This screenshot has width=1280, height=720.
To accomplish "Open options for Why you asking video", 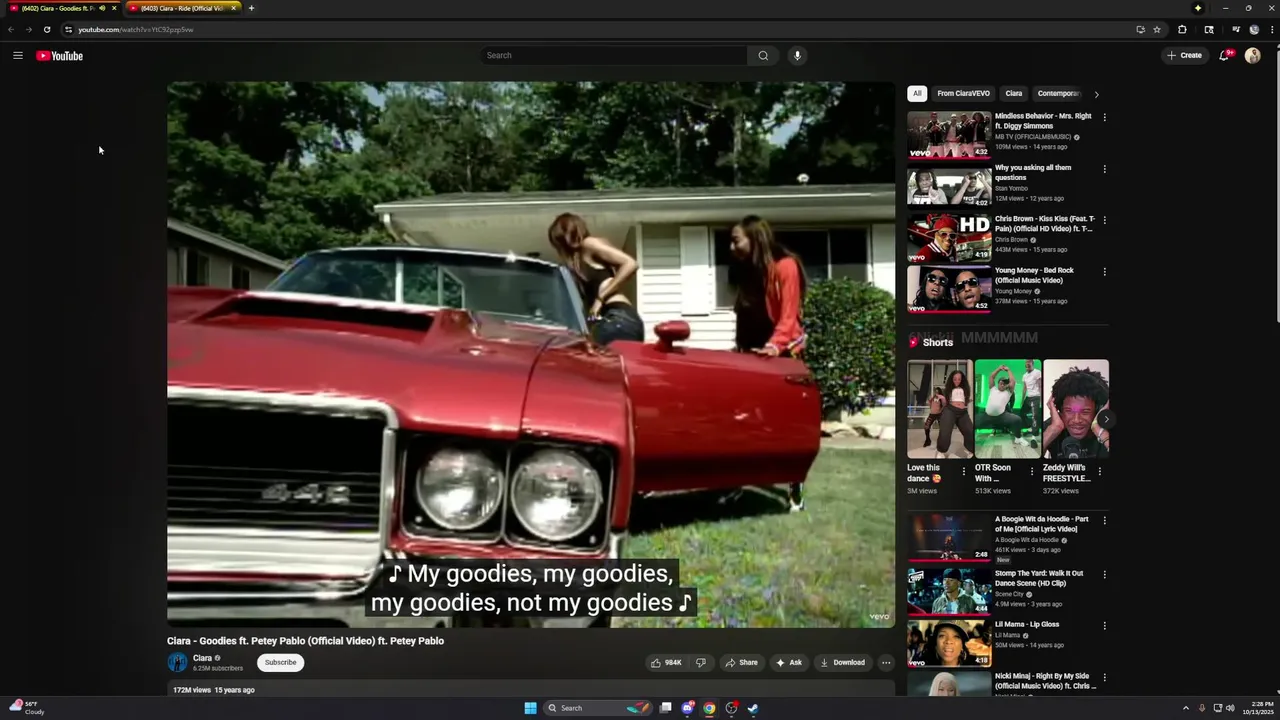I will 1104,169.
